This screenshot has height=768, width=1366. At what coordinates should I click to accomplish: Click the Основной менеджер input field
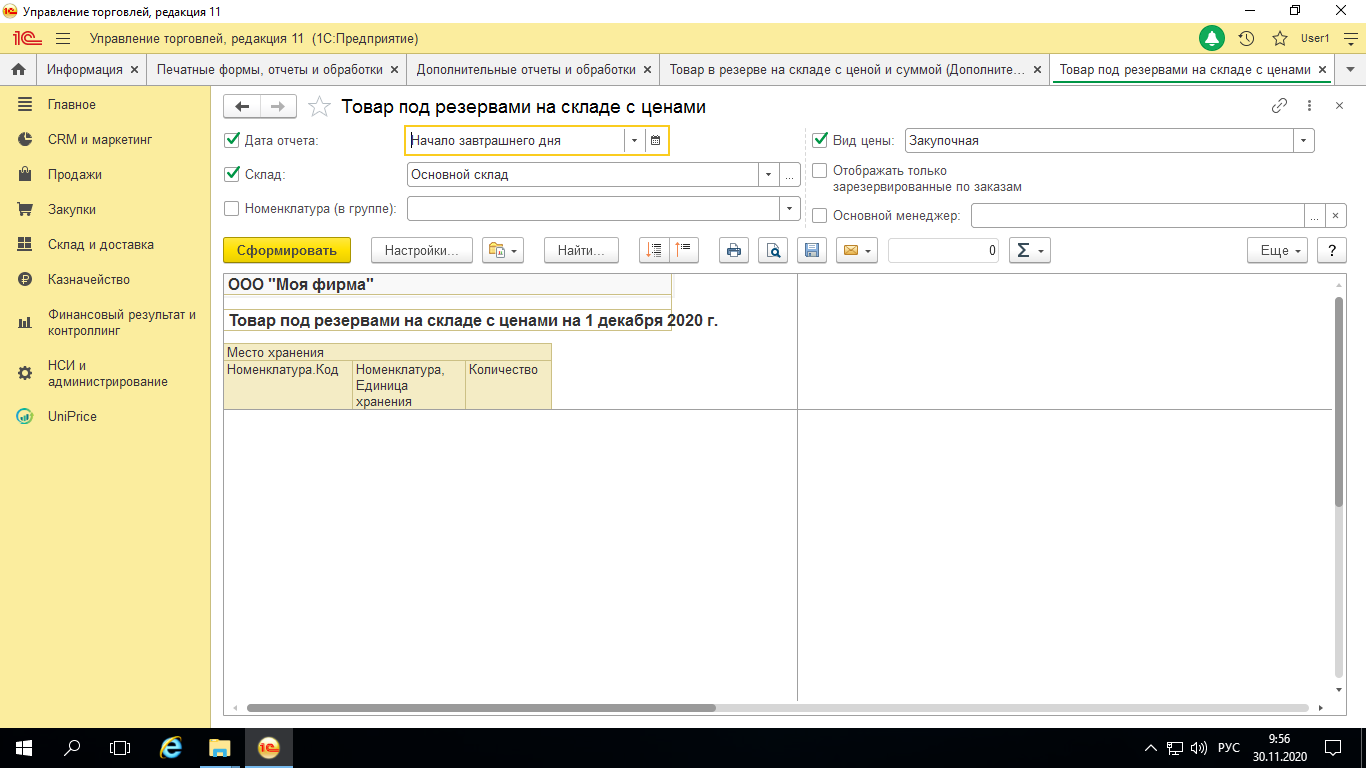(1138, 216)
